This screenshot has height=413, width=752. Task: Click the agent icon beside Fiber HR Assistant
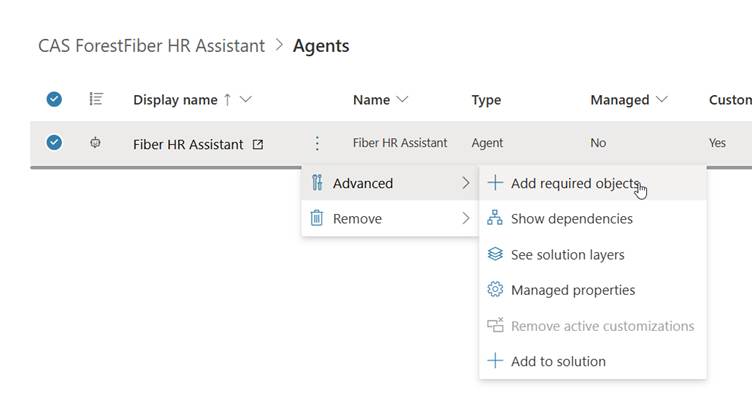tap(96, 143)
